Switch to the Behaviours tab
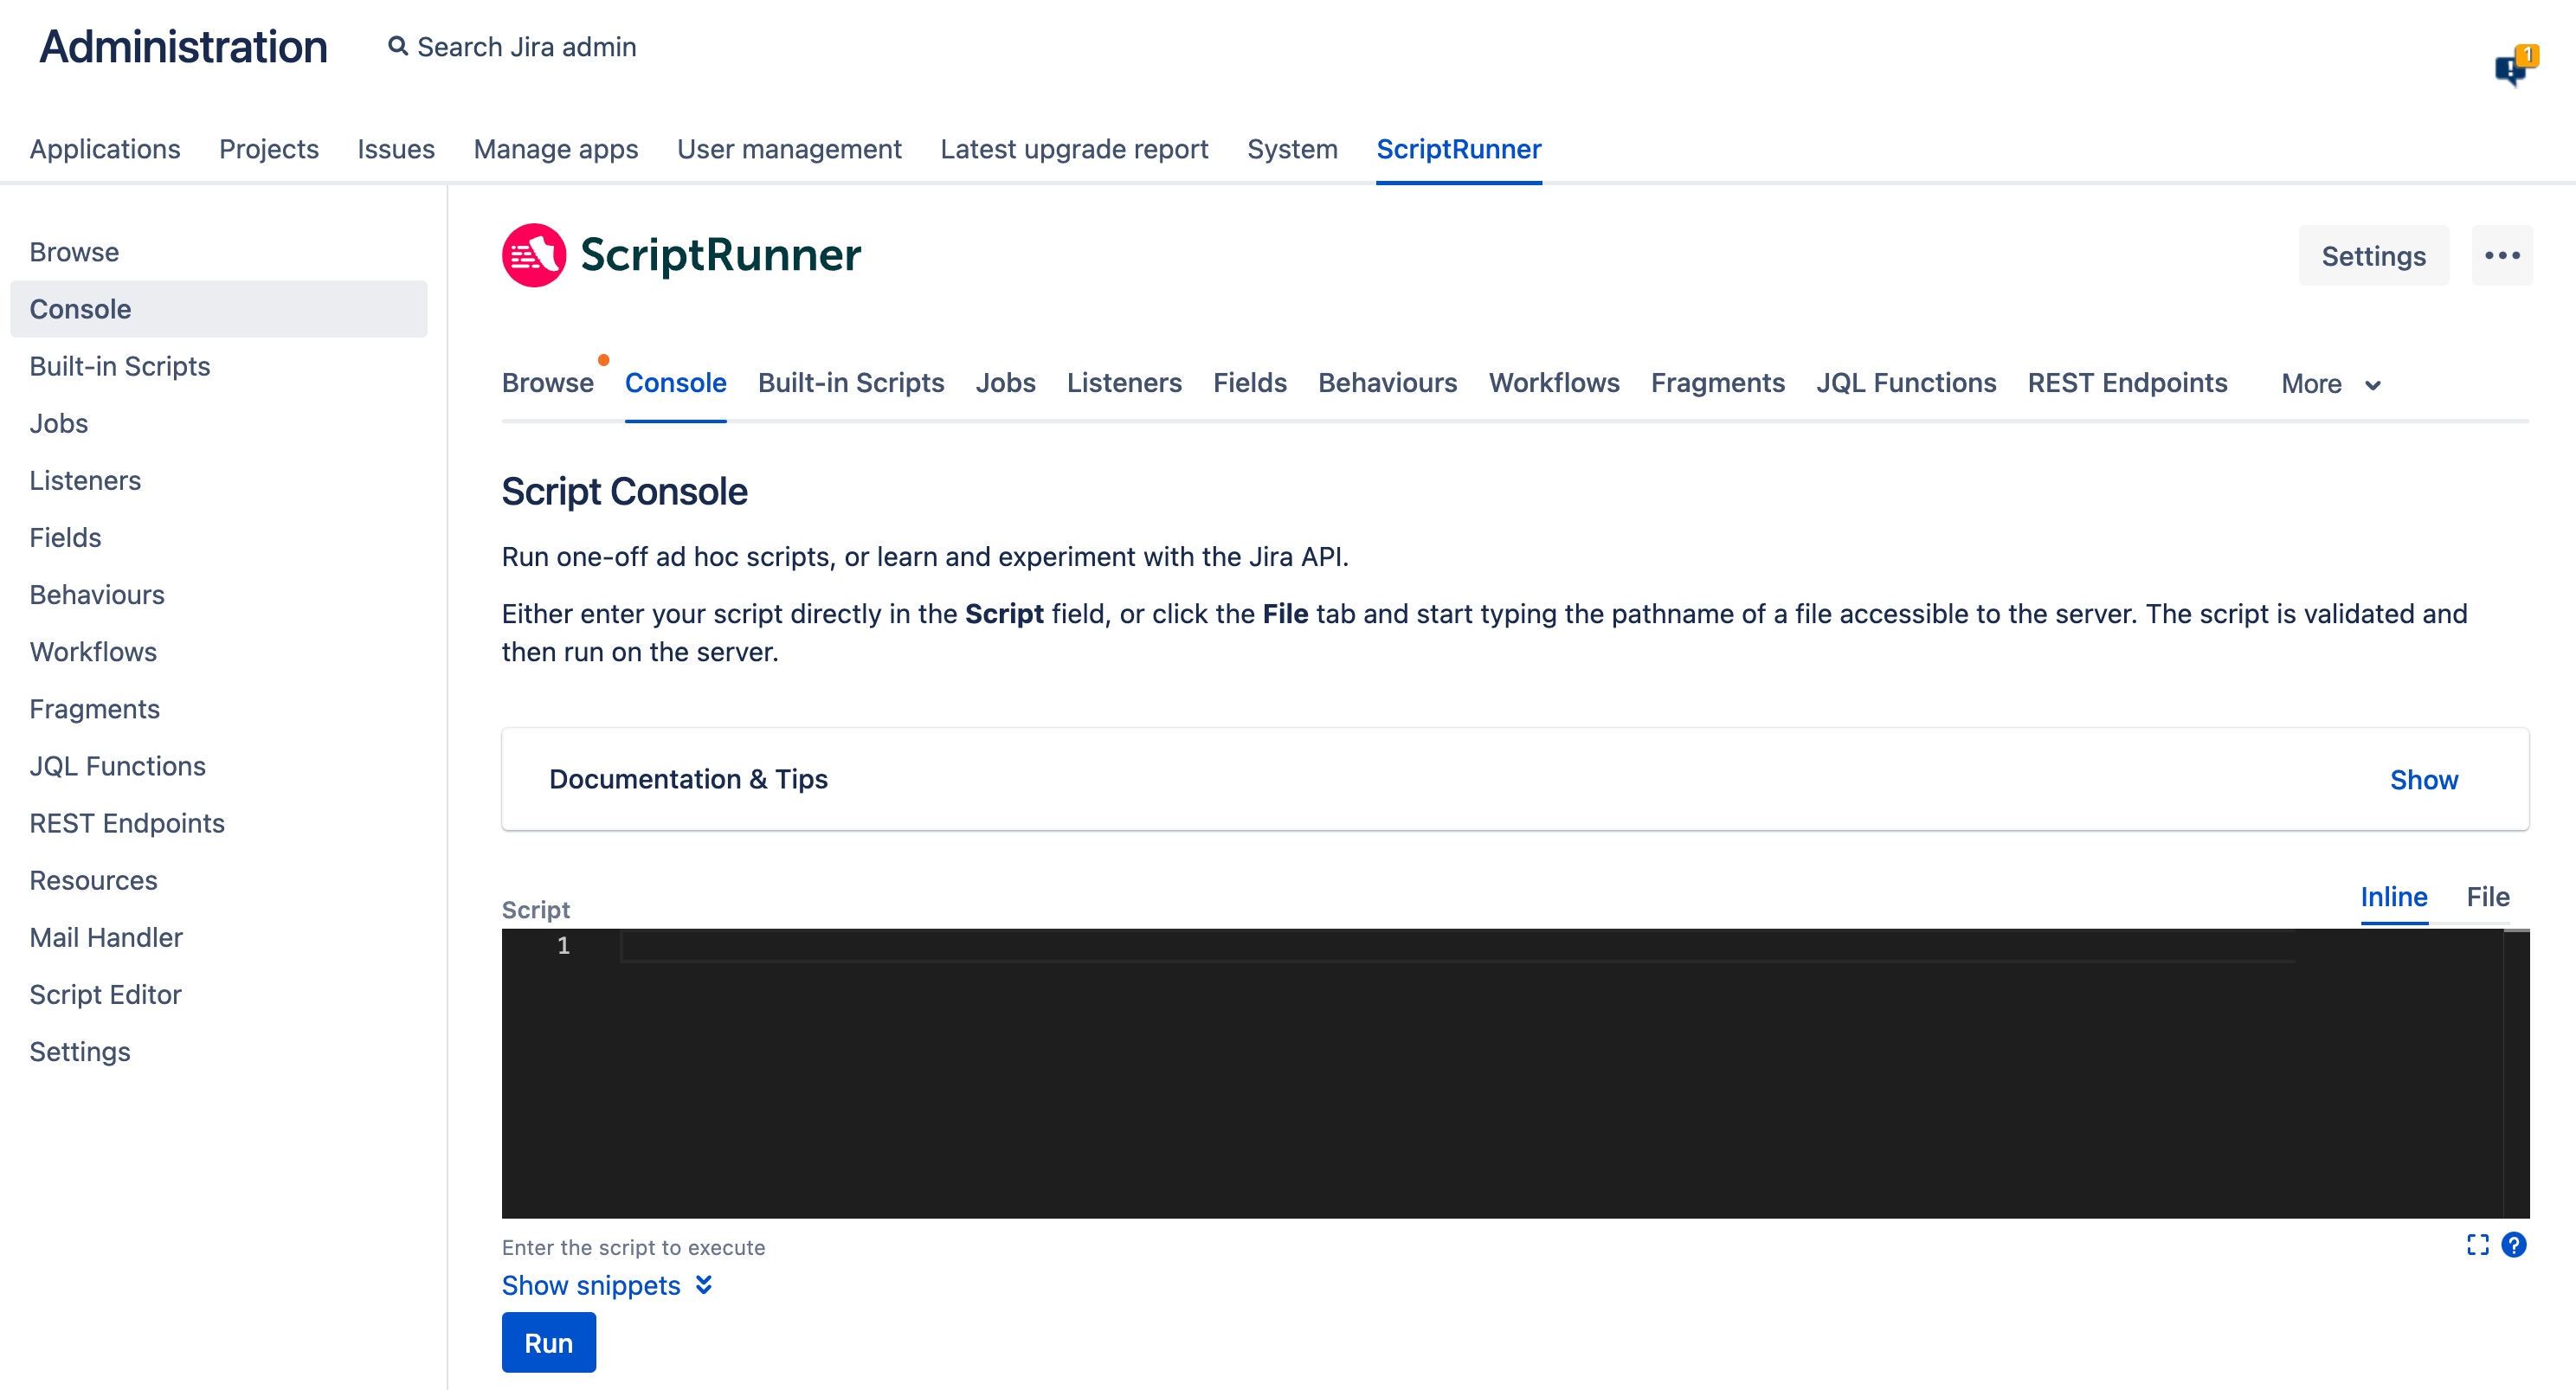Screen dimensions: 2576x1390 point(1387,383)
